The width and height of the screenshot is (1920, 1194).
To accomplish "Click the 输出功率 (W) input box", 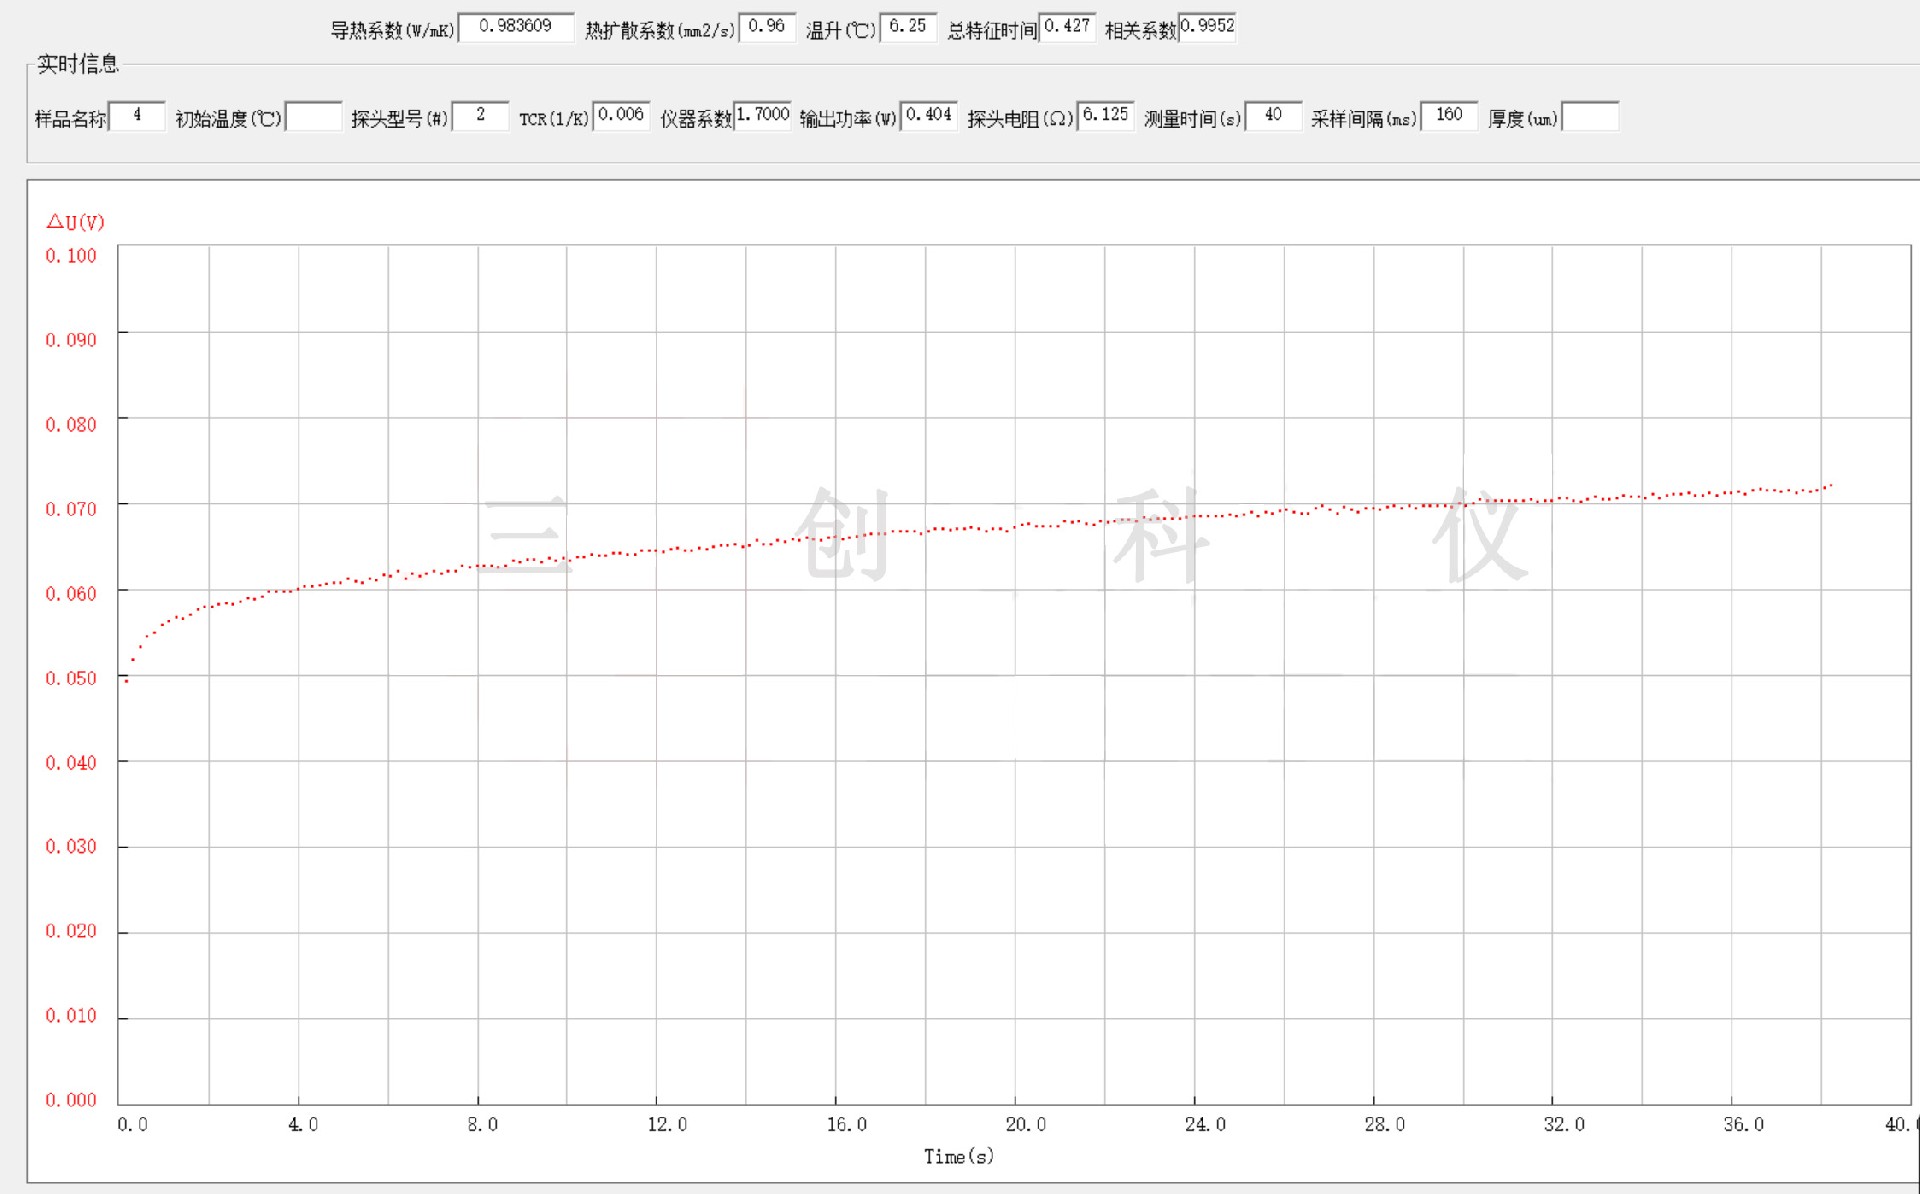I will pyautogui.click(x=929, y=116).
